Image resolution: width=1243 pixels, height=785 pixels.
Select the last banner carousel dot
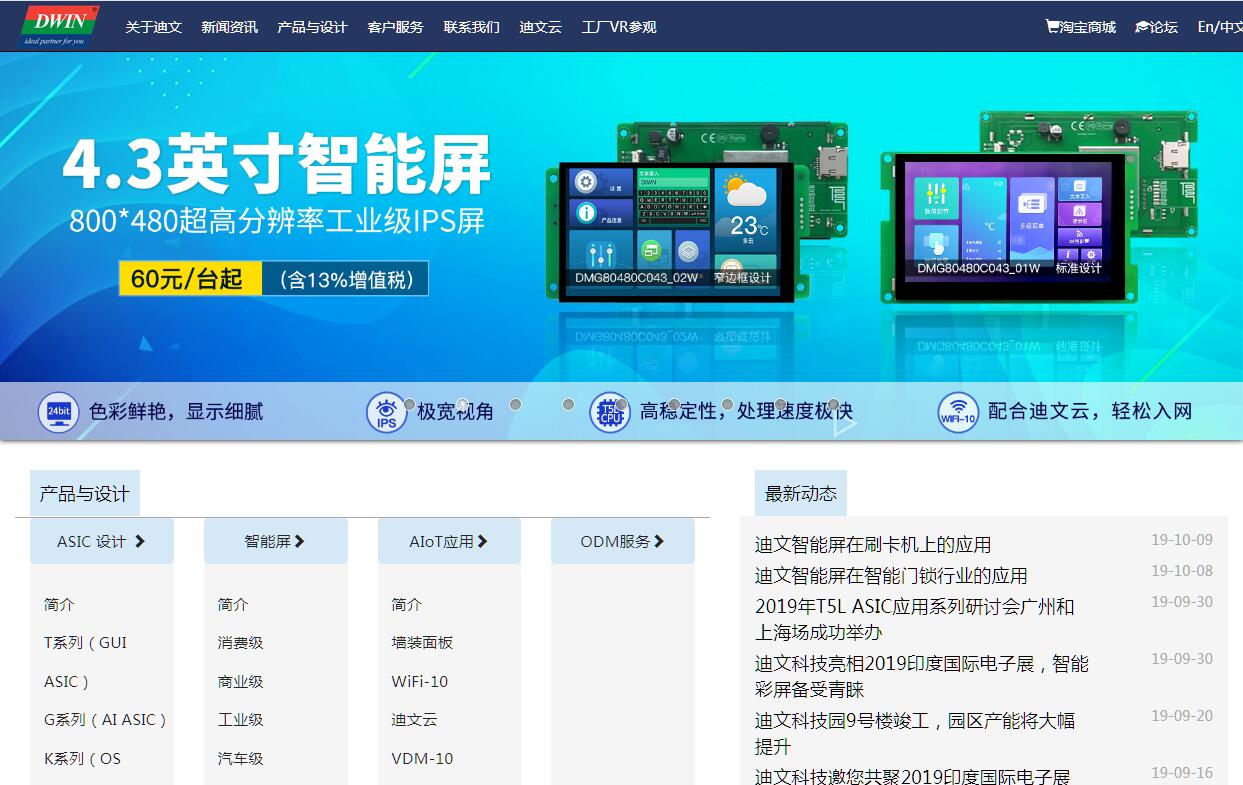833,405
